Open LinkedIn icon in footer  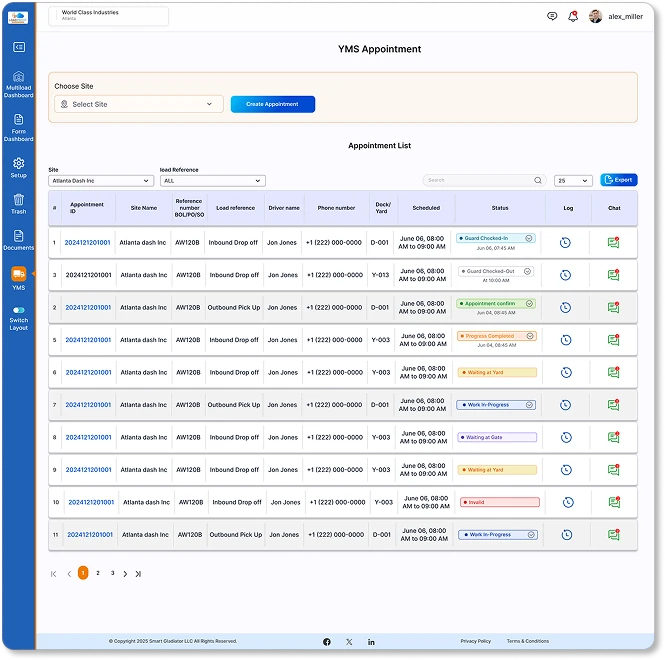(x=371, y=642)
